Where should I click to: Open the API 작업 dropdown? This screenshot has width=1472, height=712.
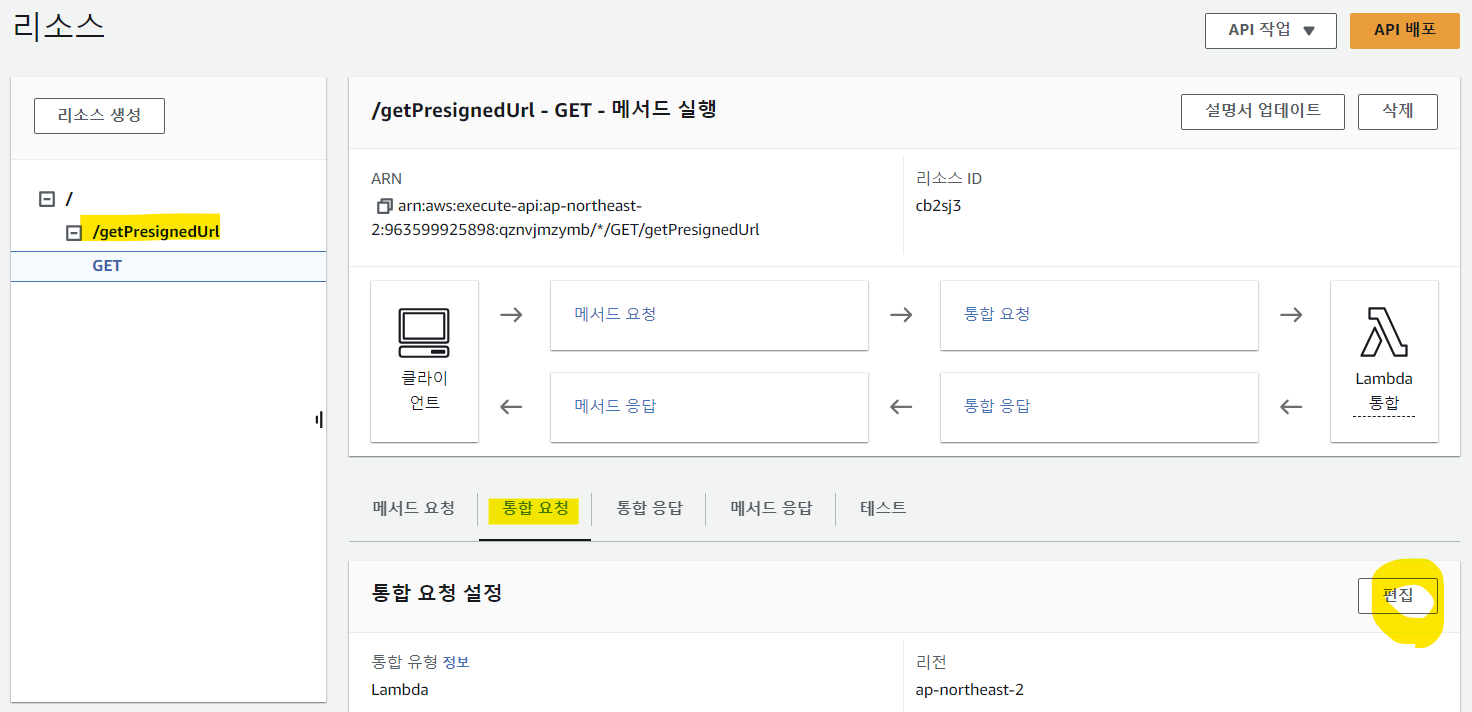pos(1270,30)
